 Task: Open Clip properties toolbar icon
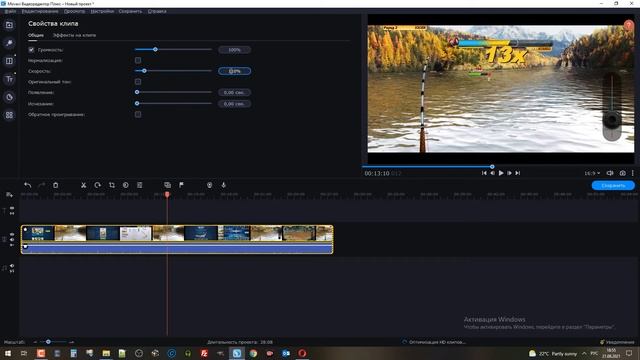pos(140,185)
